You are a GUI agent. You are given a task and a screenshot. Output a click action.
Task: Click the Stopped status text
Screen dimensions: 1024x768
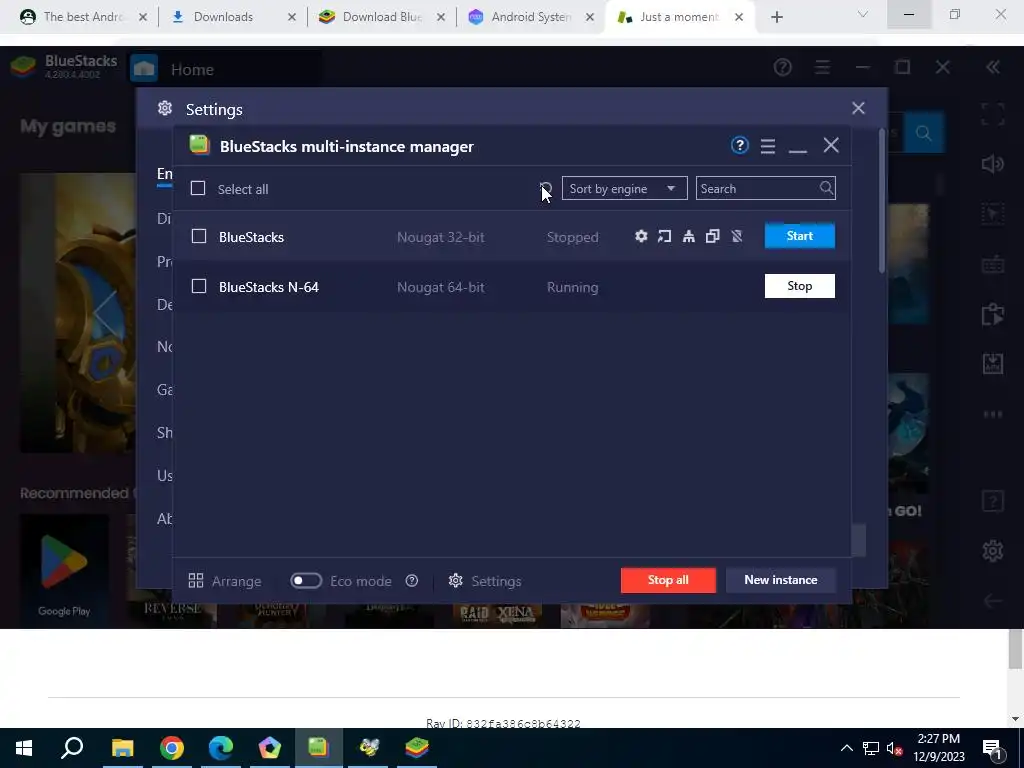click(x=573, y=237)
